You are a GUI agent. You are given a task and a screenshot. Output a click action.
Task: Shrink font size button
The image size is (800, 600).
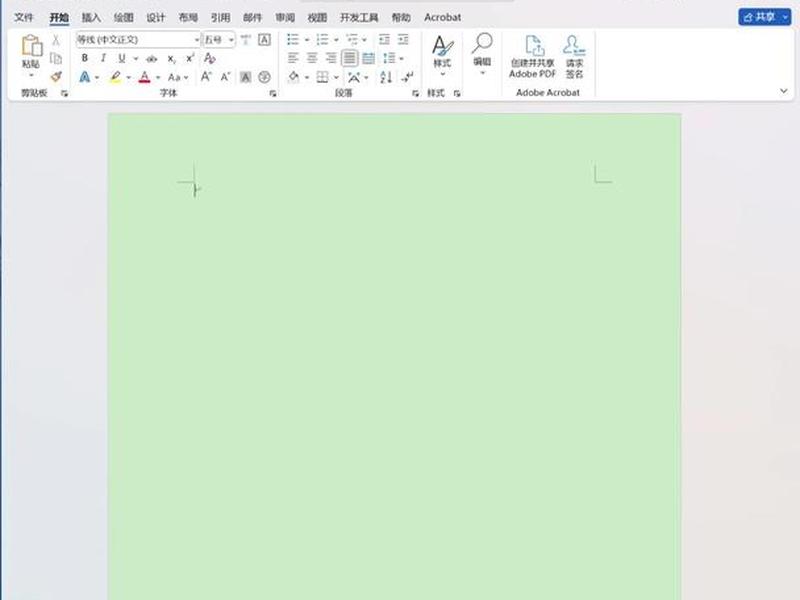pos(226,77)
